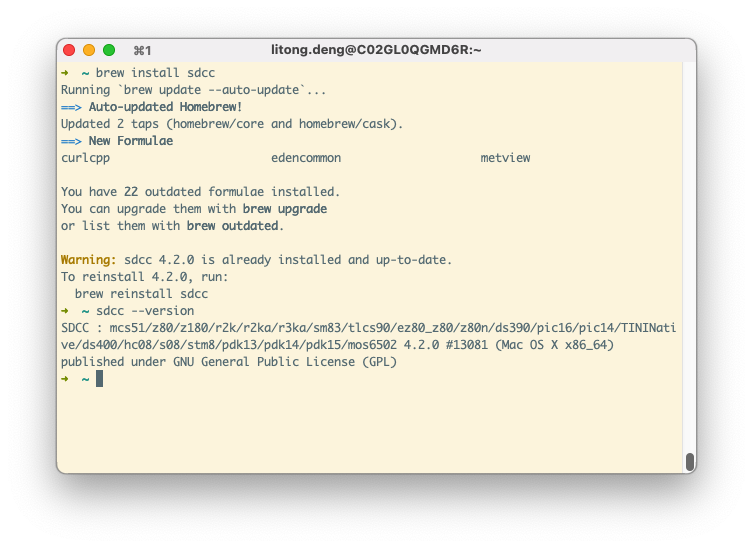
Task: Click the arrow prompt before 'sdcc --version'
Action: [65, 311]
